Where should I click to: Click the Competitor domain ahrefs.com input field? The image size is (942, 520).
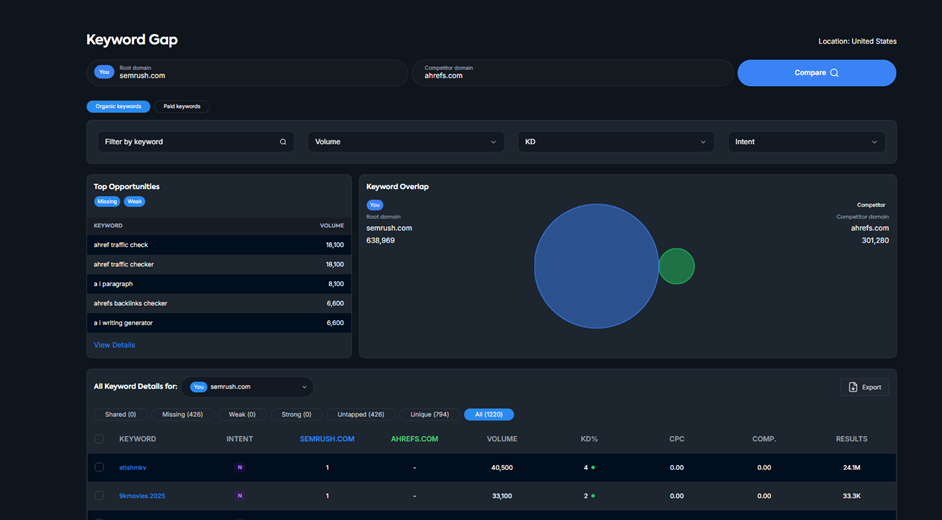573,73
